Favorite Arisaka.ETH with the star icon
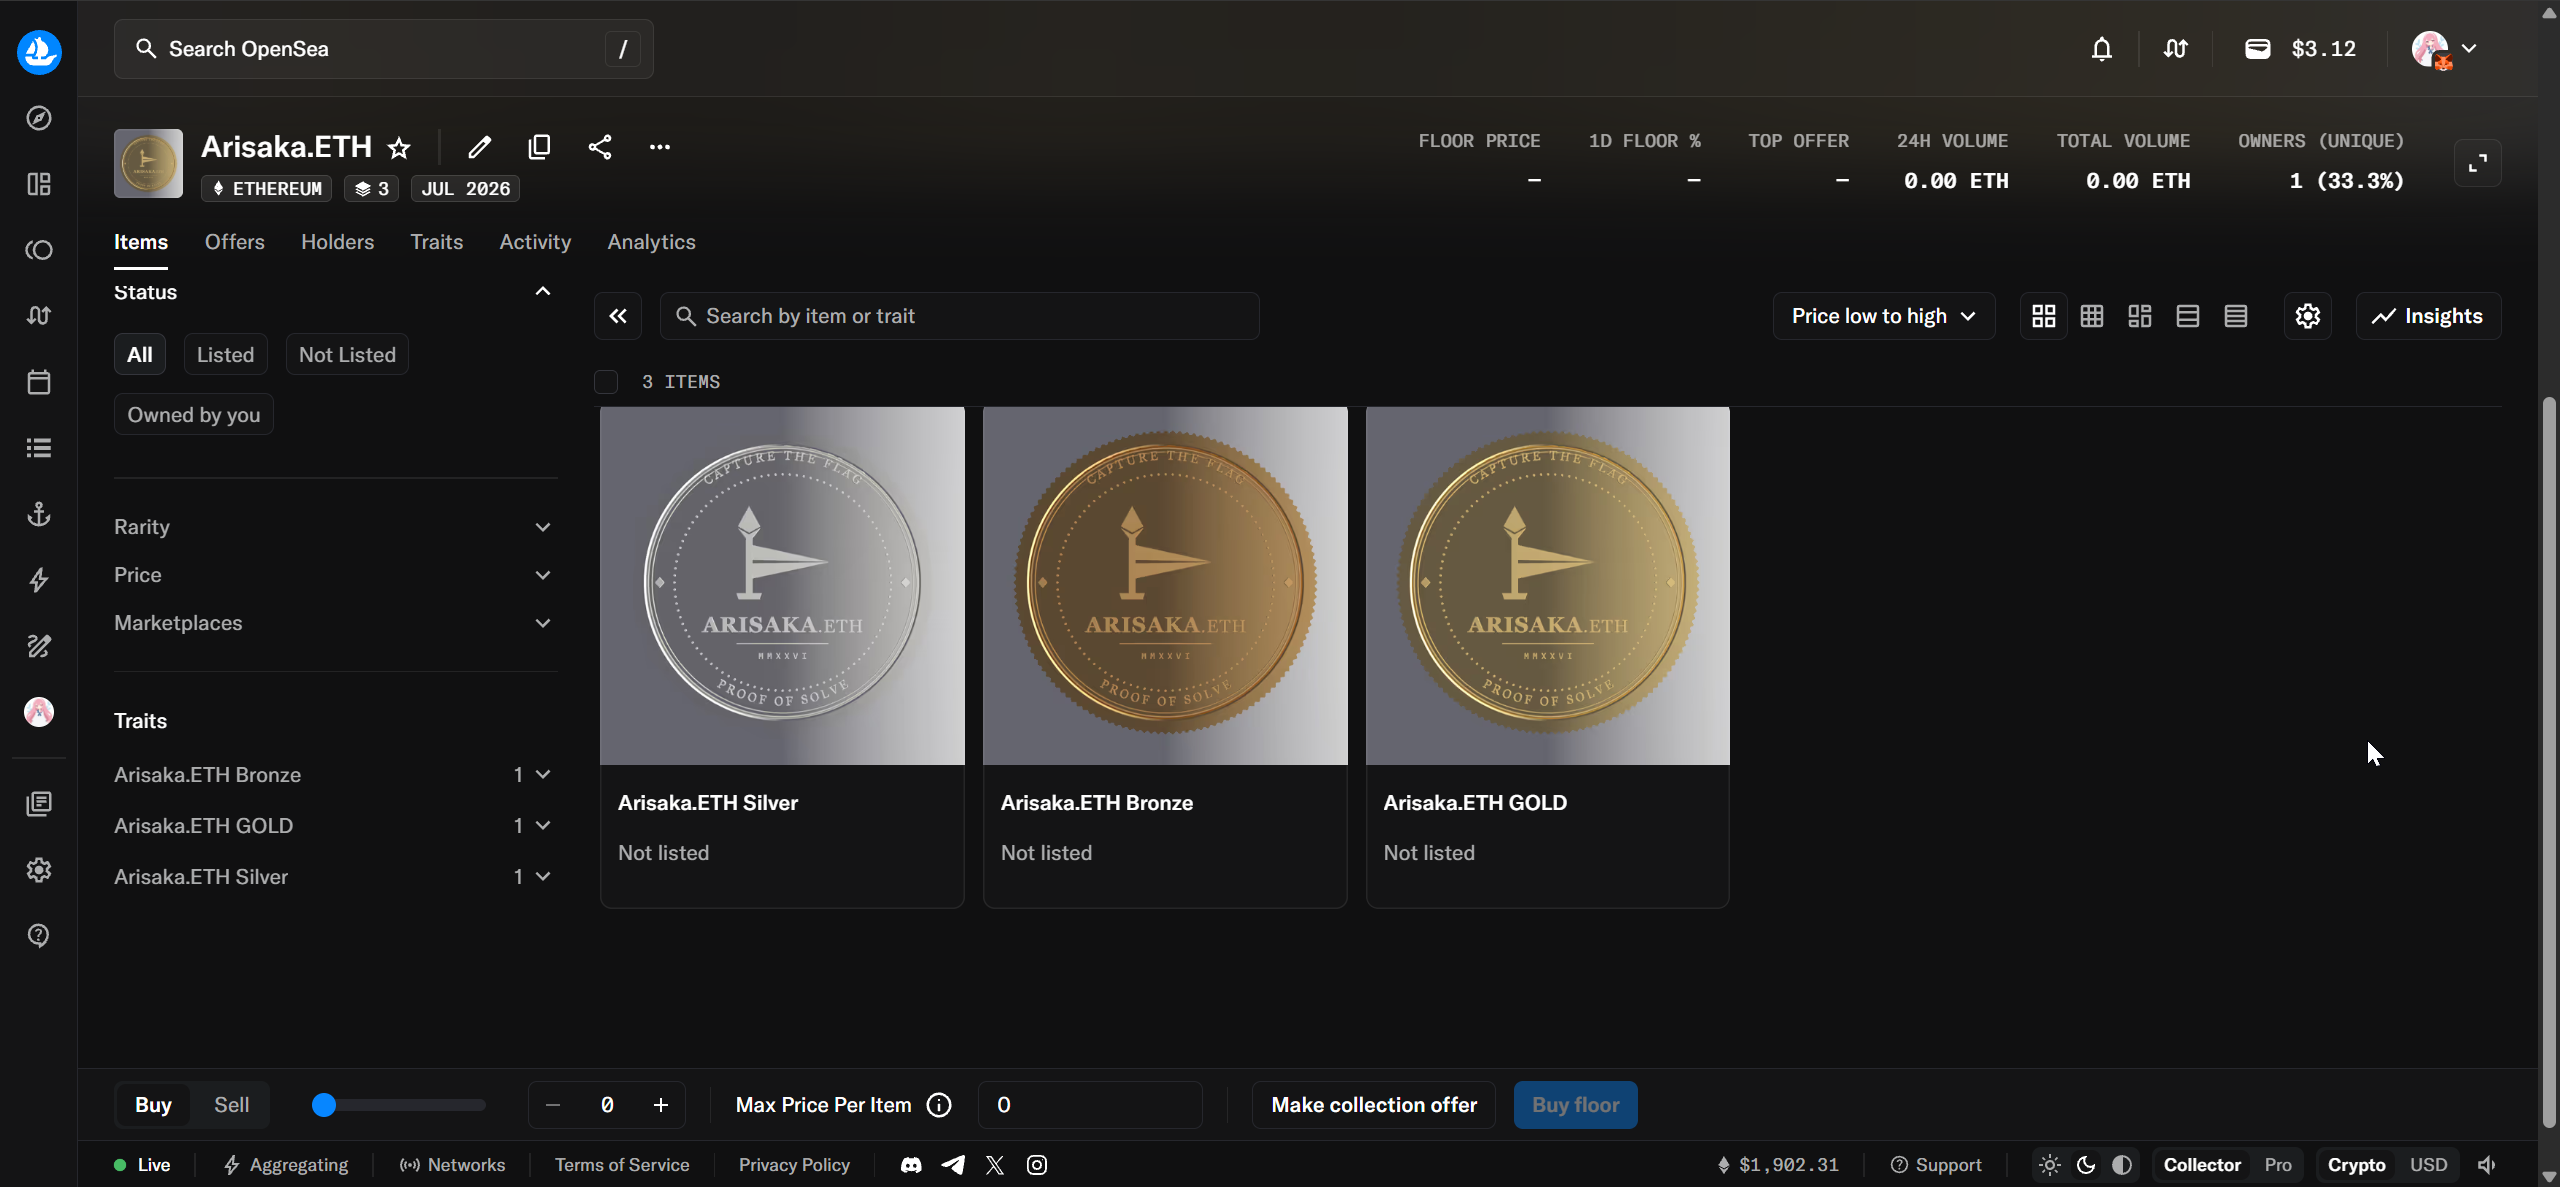 point(399,148)
